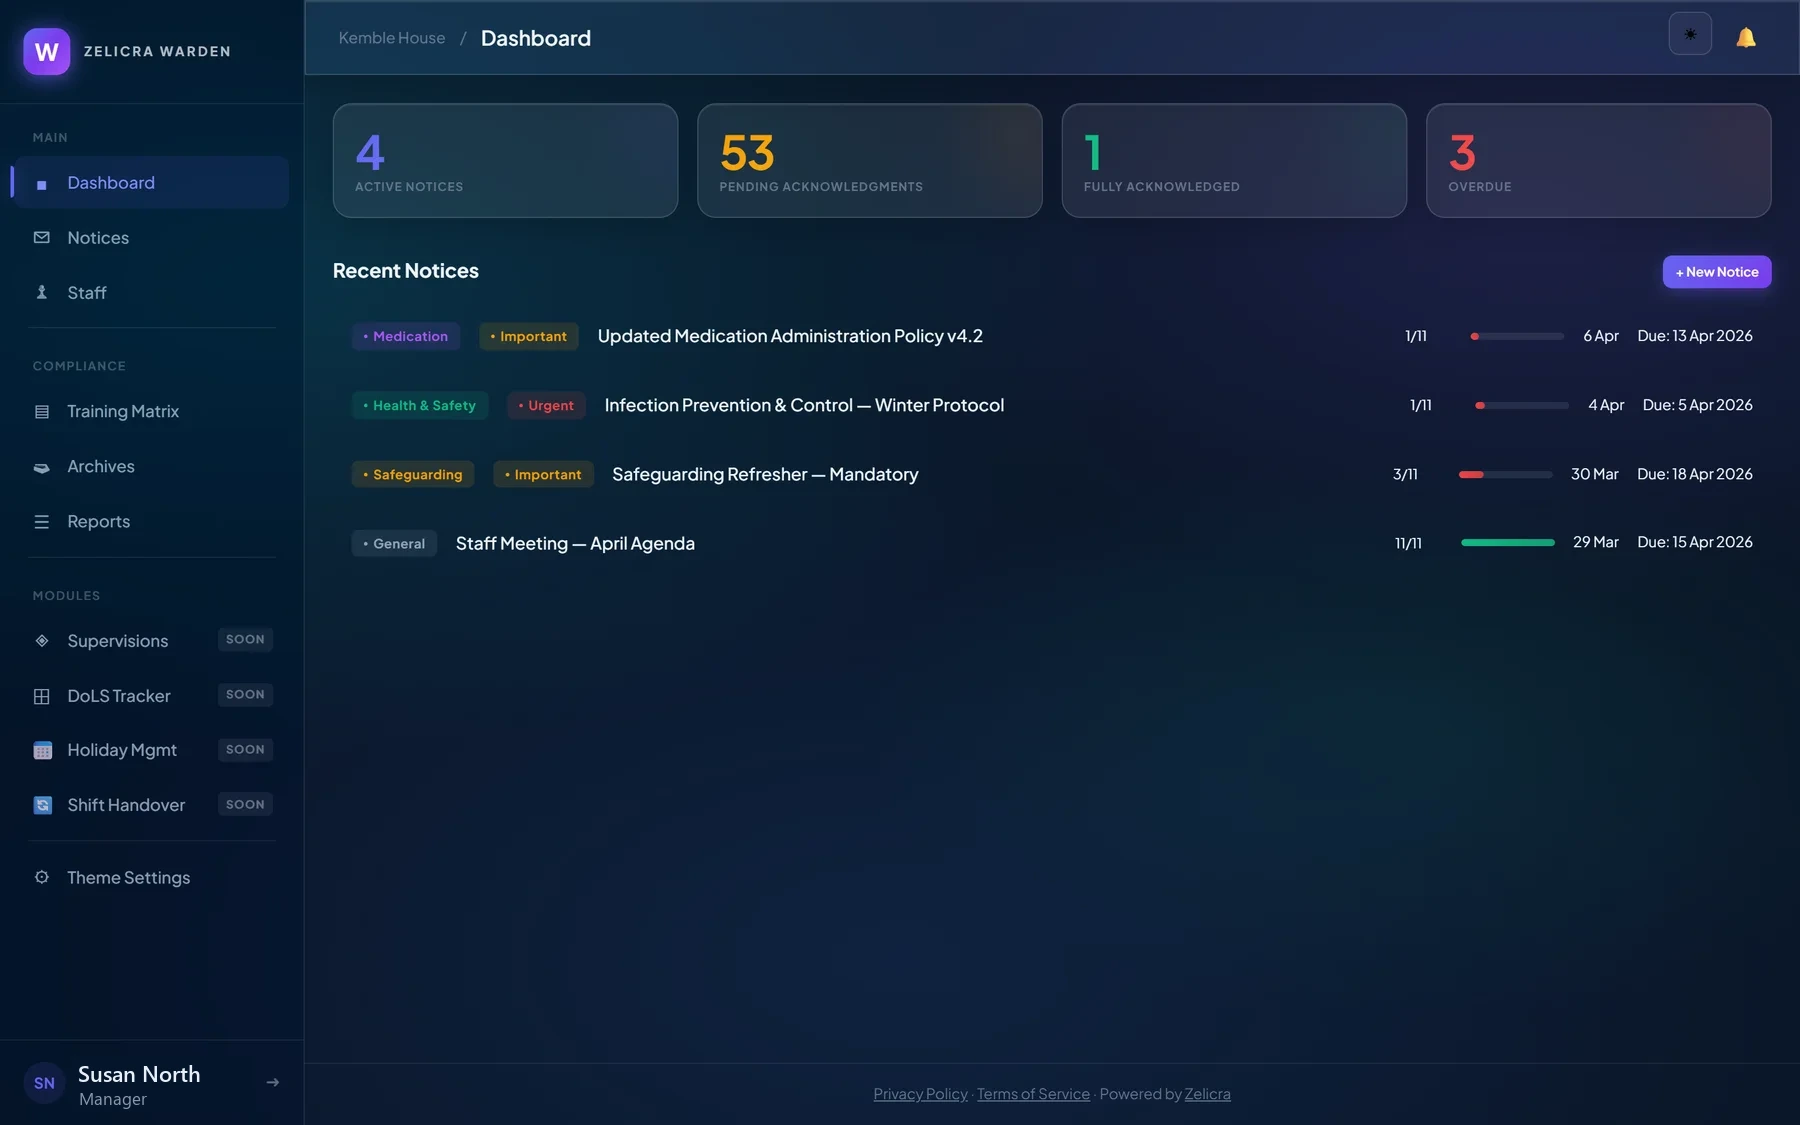This screenshot has width=1800, height=1125.
Task: Click Due: 5 Apr 2026 date
Action: [1697, 405]
